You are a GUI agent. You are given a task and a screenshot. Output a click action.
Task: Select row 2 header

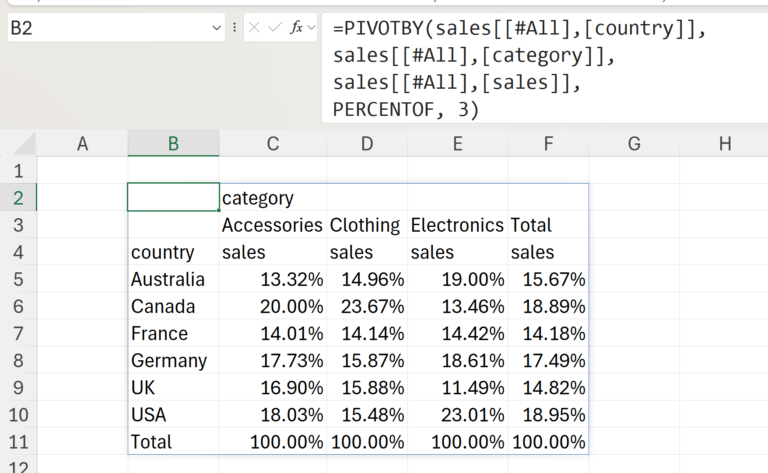coord(18,198)
